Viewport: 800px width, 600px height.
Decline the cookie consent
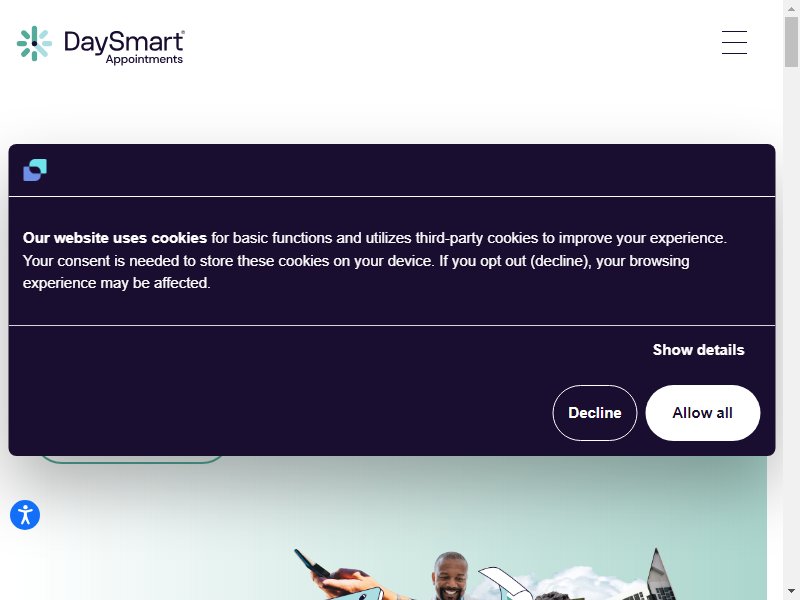[x=595, y=413]
